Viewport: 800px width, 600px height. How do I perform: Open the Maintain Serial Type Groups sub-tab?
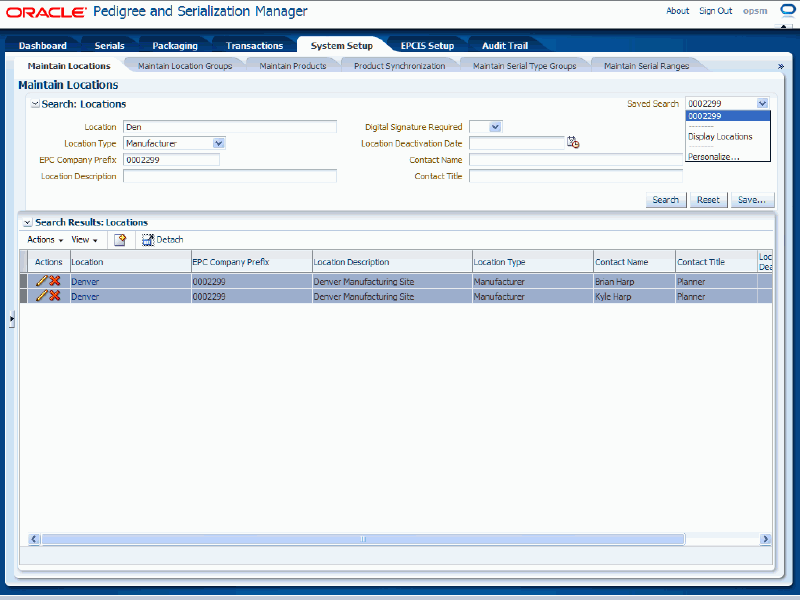(524, 66)
